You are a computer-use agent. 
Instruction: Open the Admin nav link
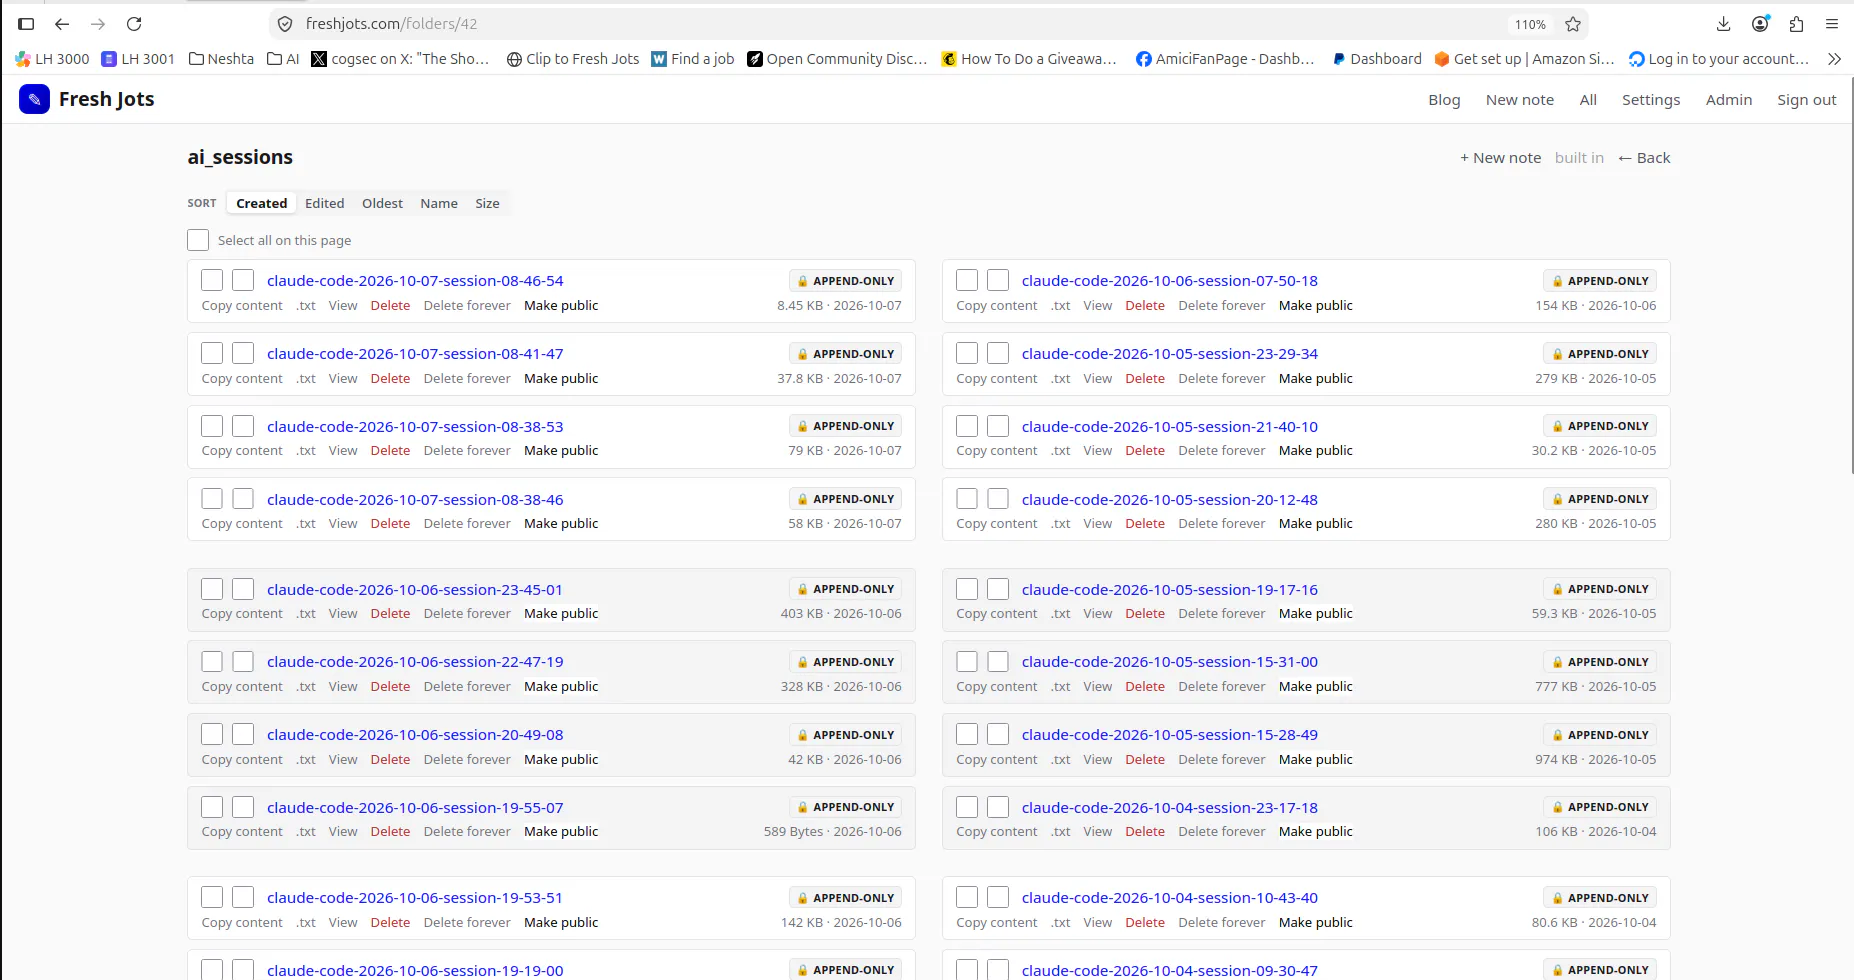click(1729, 100)
